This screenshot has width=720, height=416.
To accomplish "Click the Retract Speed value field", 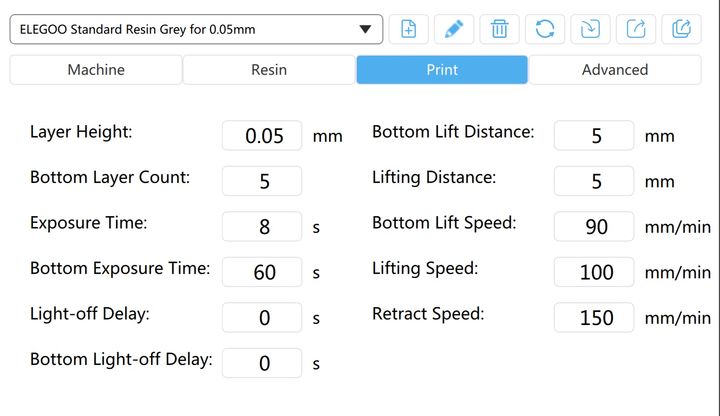I will (x=594, y=317).
